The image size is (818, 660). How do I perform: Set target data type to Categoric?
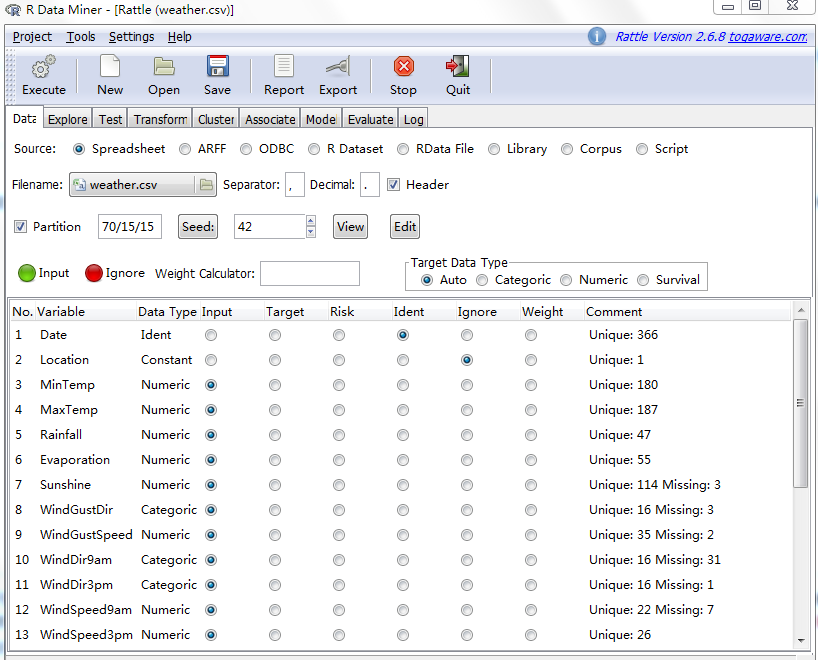click(x=483, y=280)
